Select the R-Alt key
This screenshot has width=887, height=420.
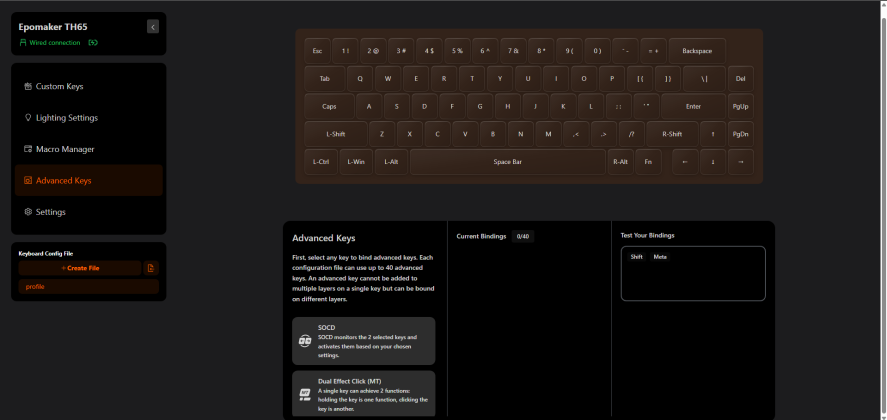(621, 162)
